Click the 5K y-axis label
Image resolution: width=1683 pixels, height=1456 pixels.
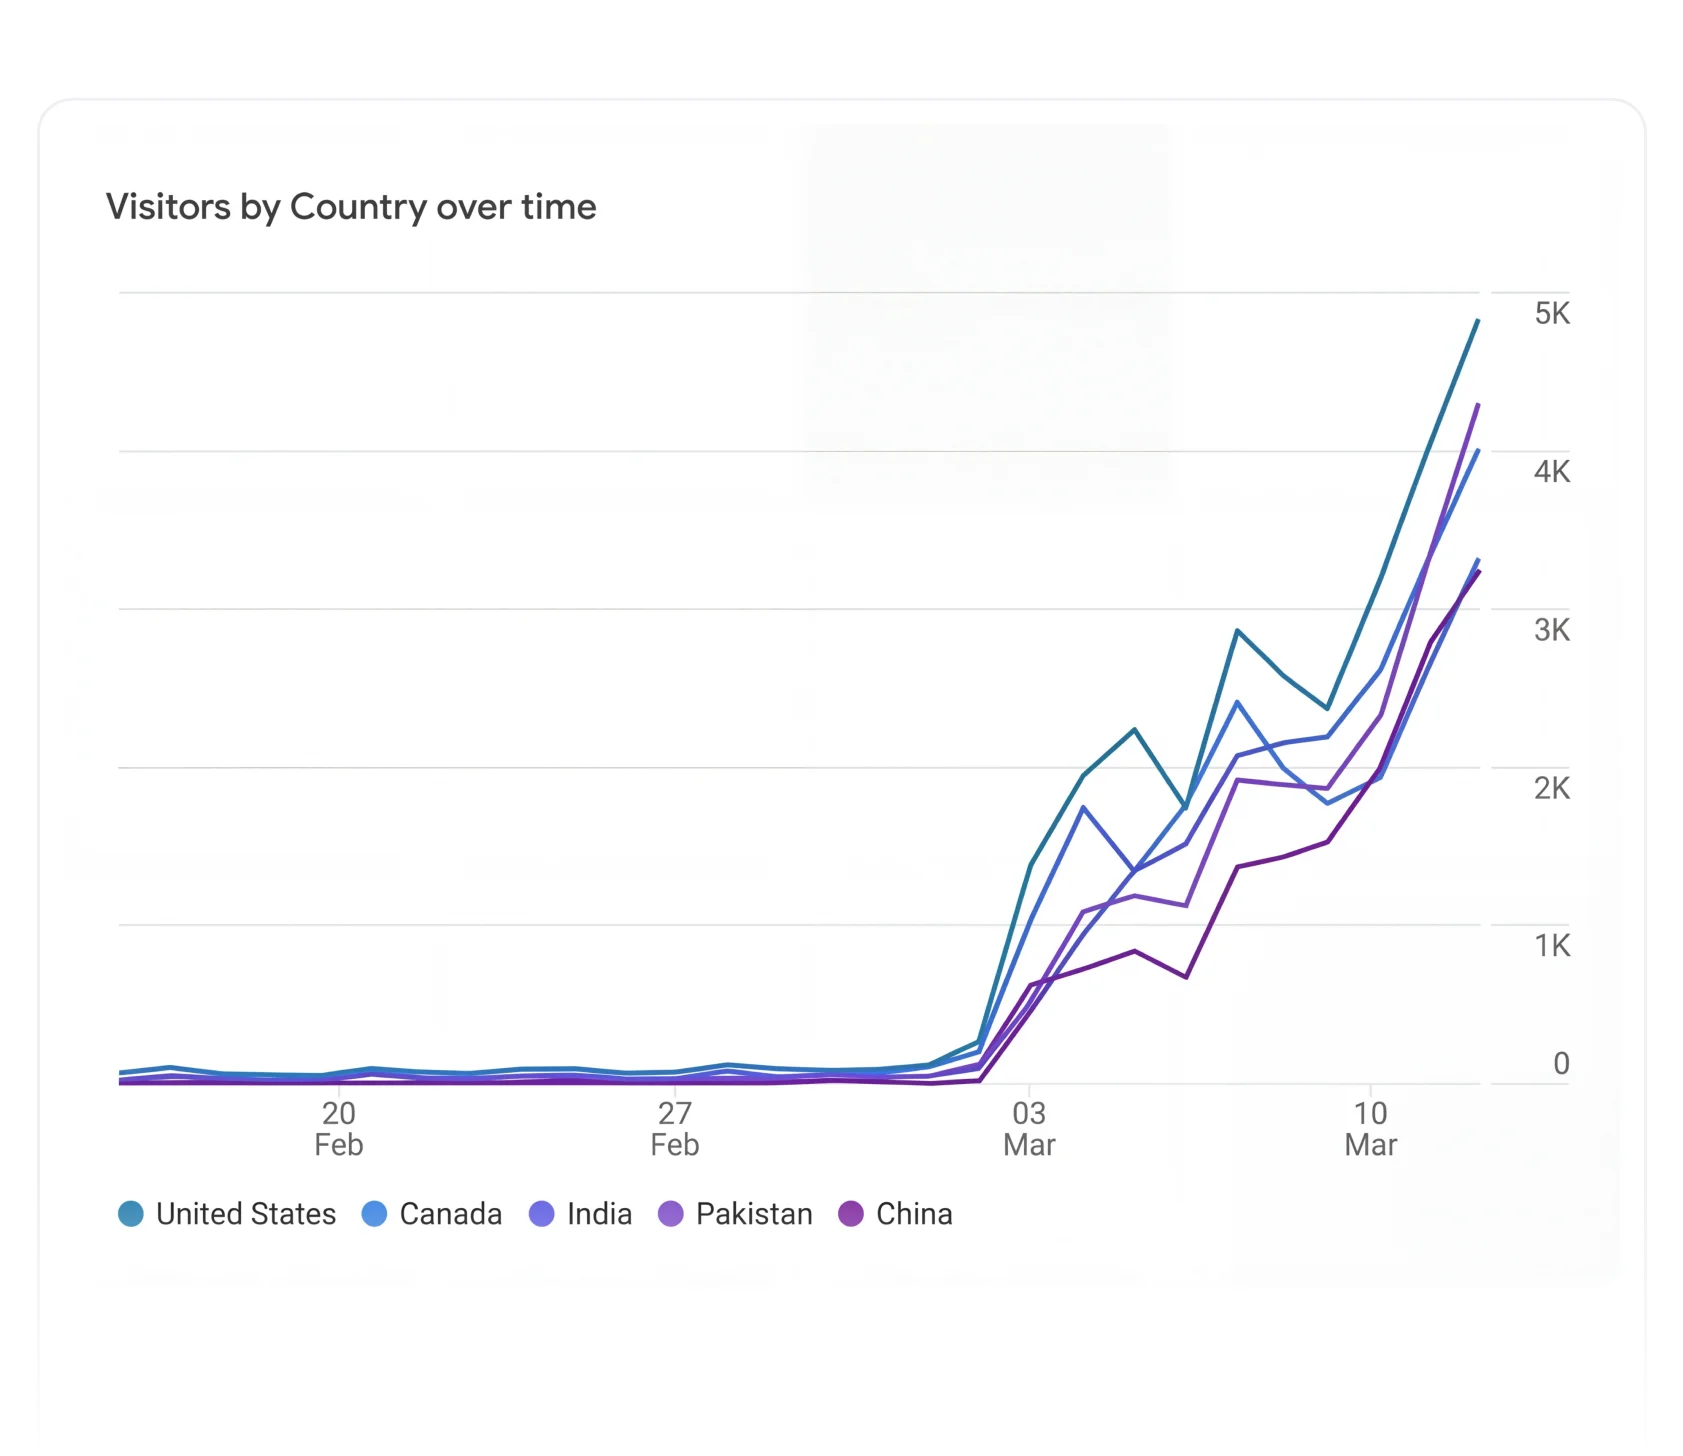coord(1551,314)
